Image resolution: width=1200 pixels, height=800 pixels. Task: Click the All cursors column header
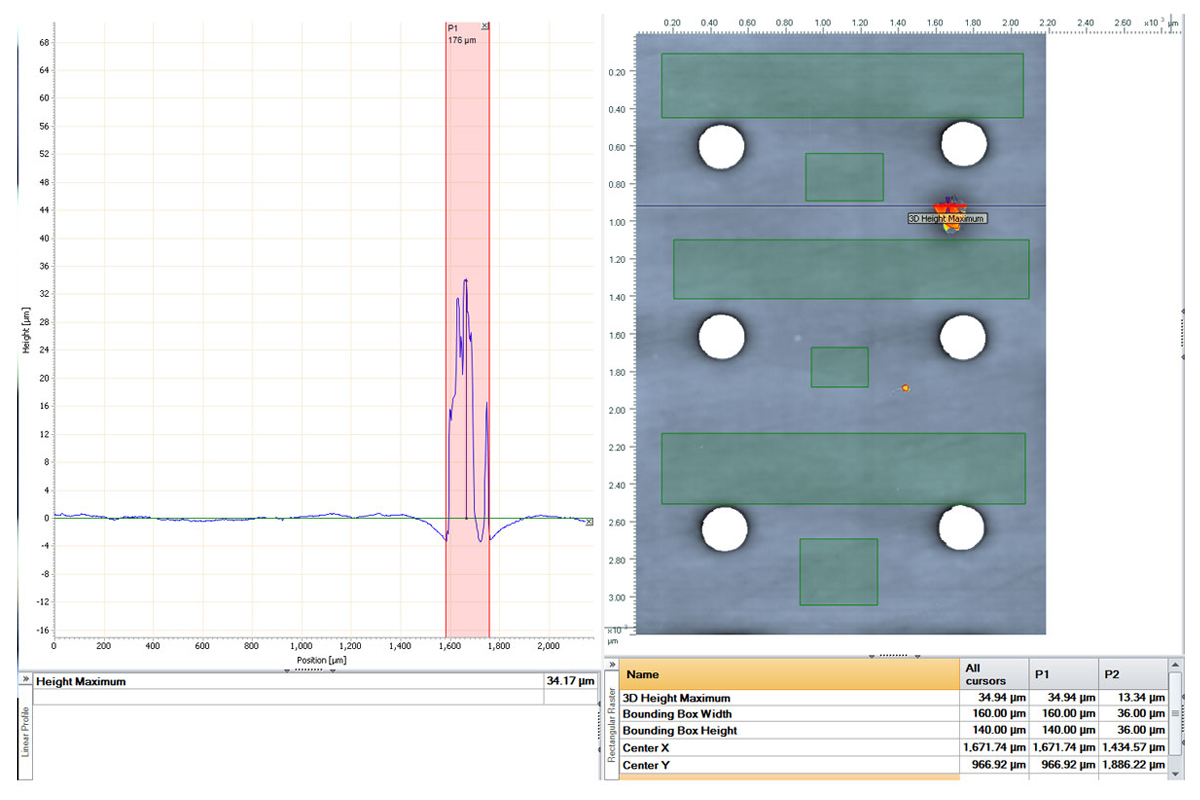coord(992,674)
